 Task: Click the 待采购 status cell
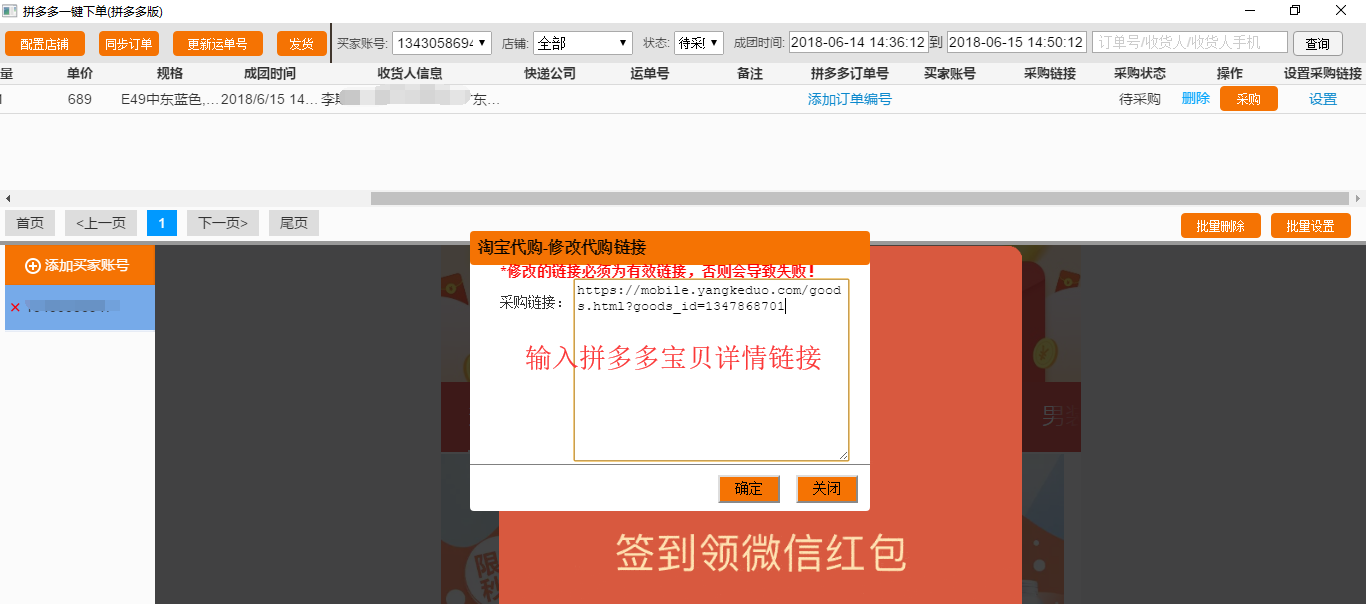click(1140, 99)
